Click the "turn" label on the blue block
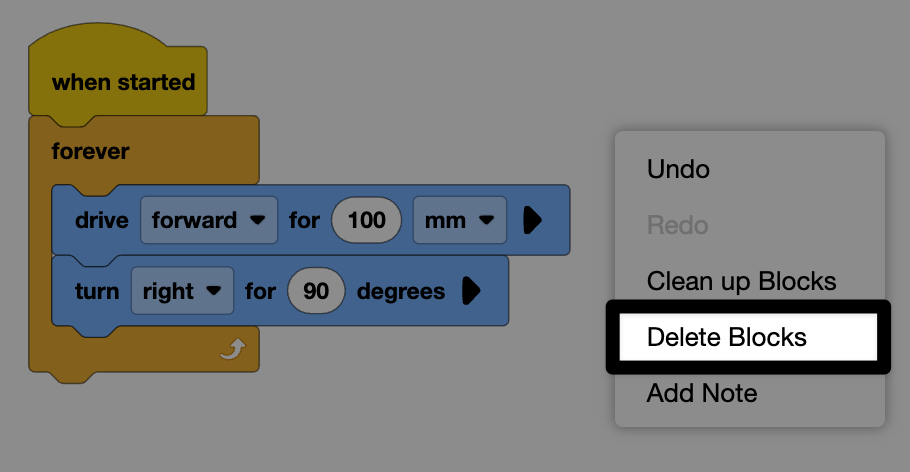Screen dimensions: 910x472 [97, 291]
